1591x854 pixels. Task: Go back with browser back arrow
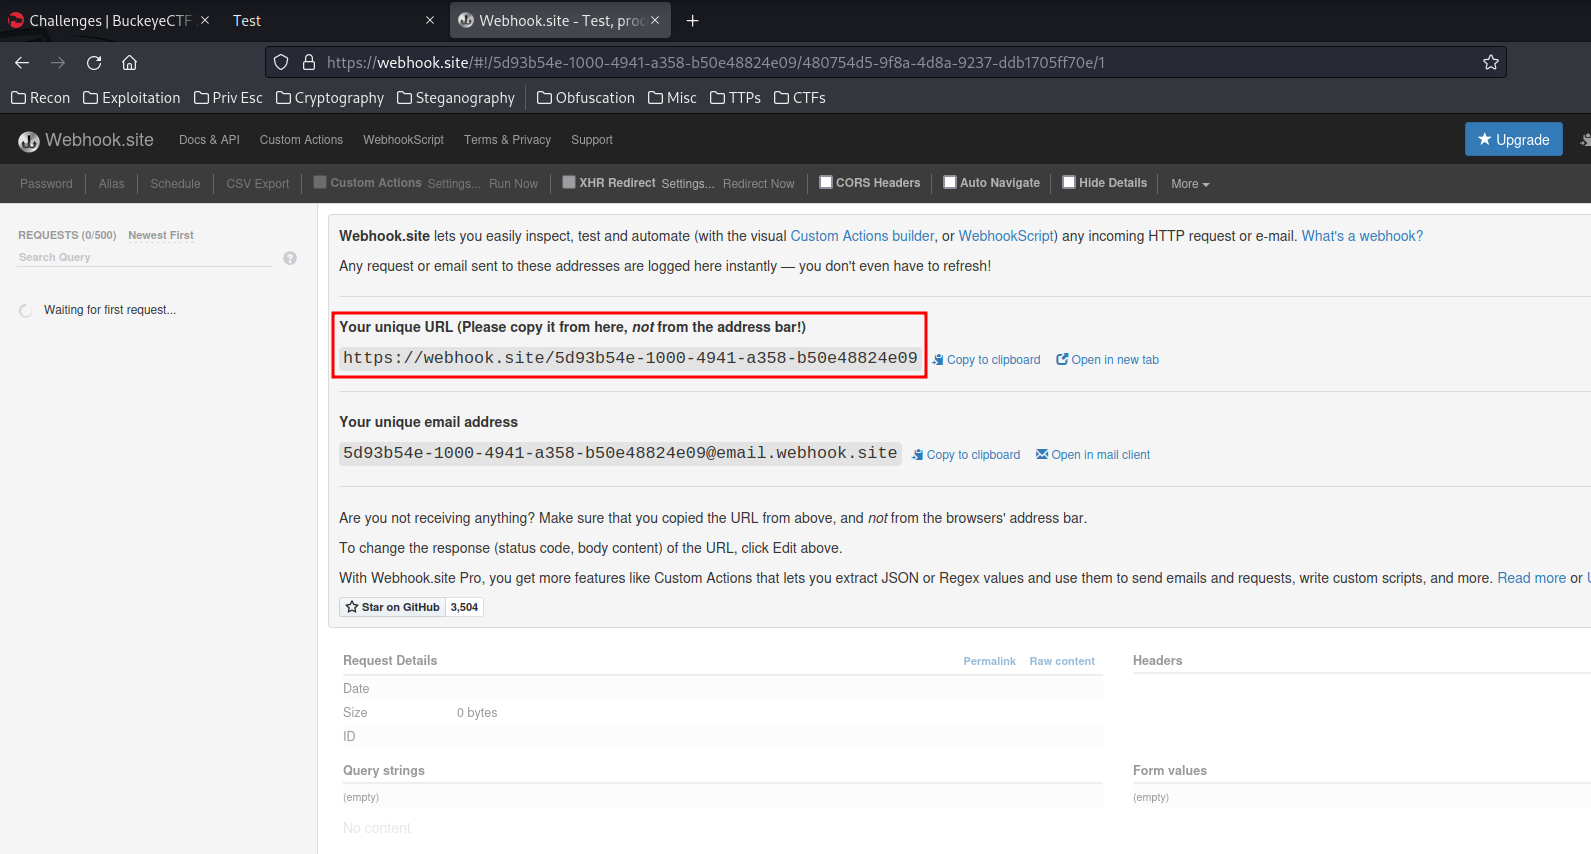pos(22,62)
